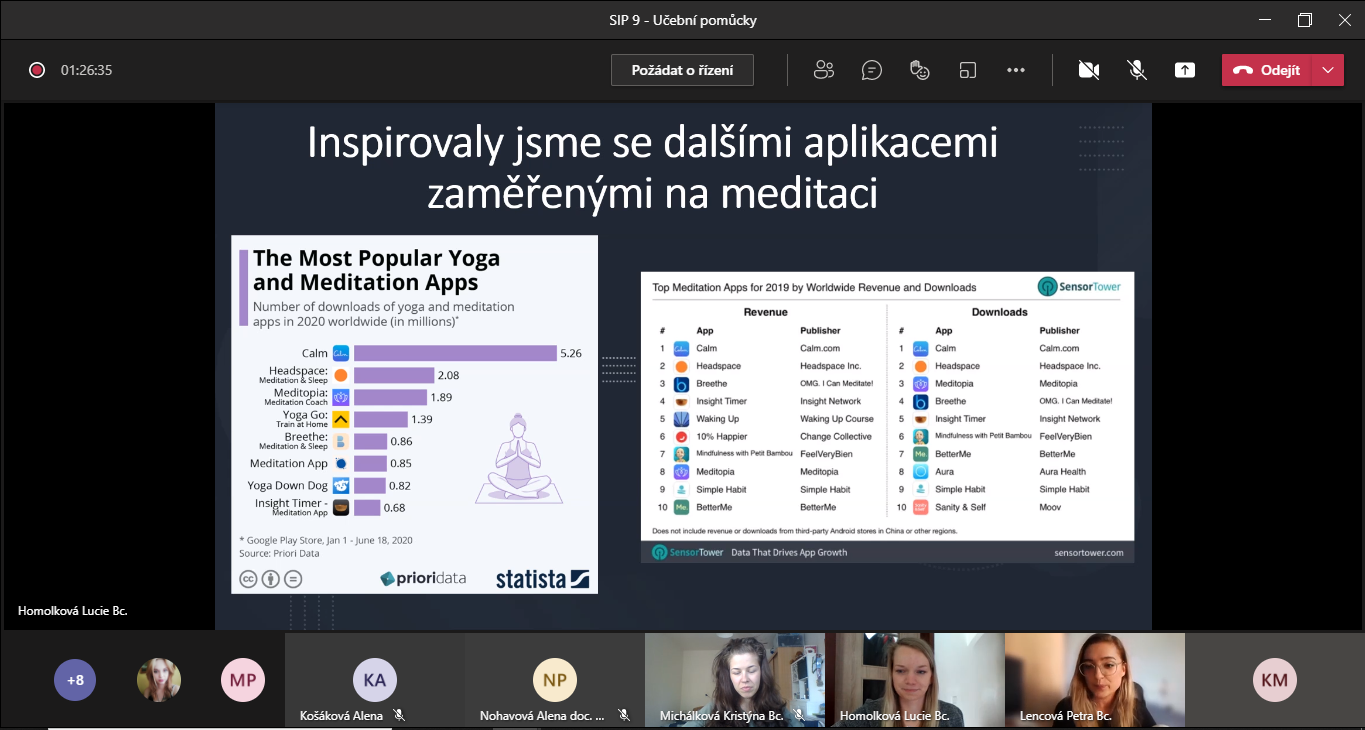Click the Yoga Down Dog label
The width and height of the screenshot is (1365, 730).
[287, 485]
